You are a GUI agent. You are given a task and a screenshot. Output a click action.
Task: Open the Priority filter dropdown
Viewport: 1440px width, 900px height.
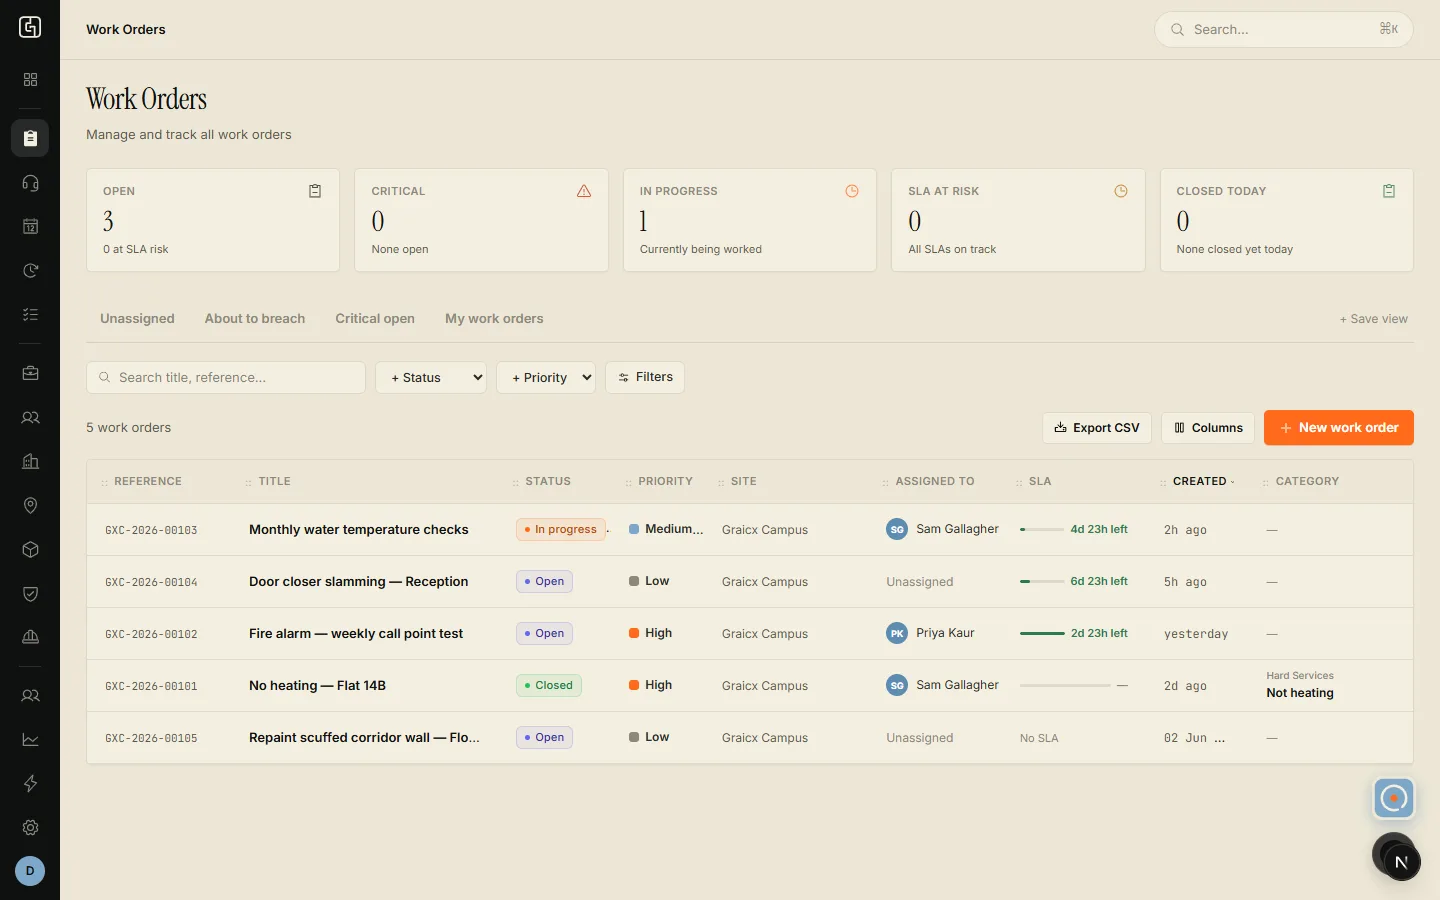pos(546,377)
